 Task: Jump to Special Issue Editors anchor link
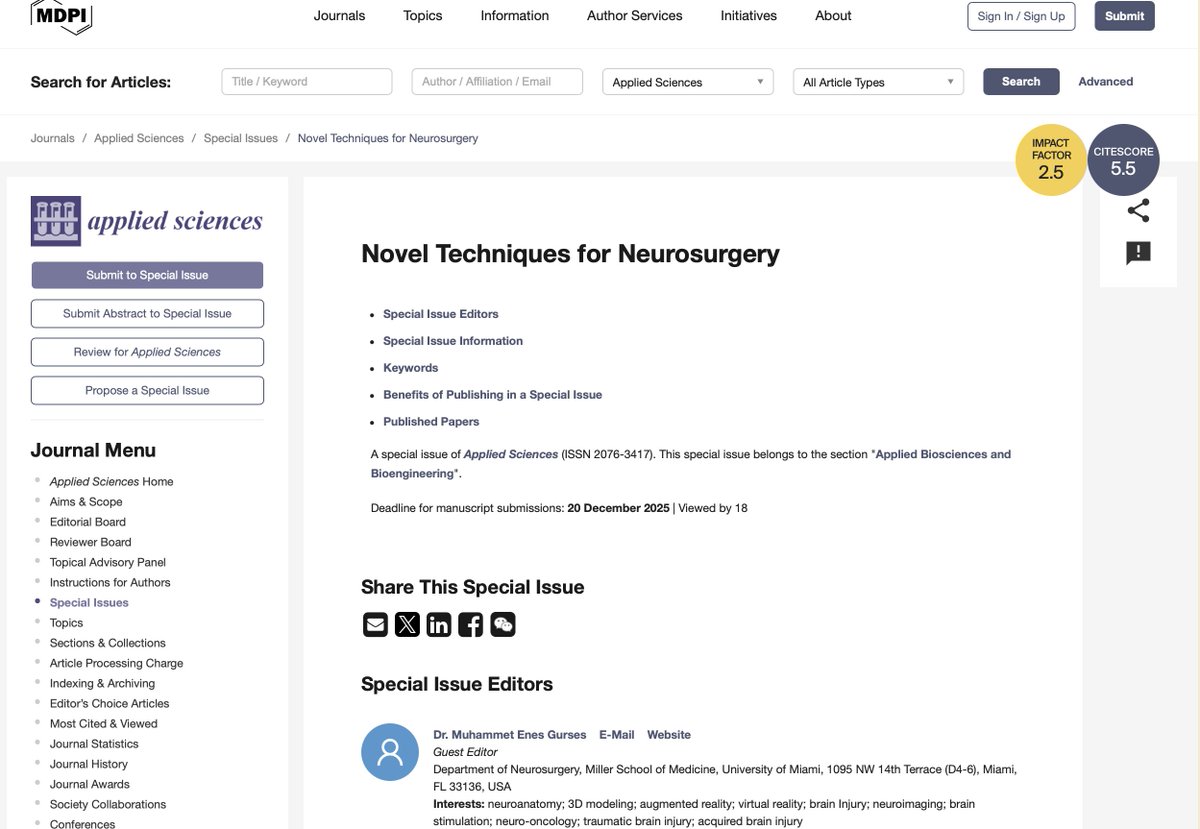[441, 314]
